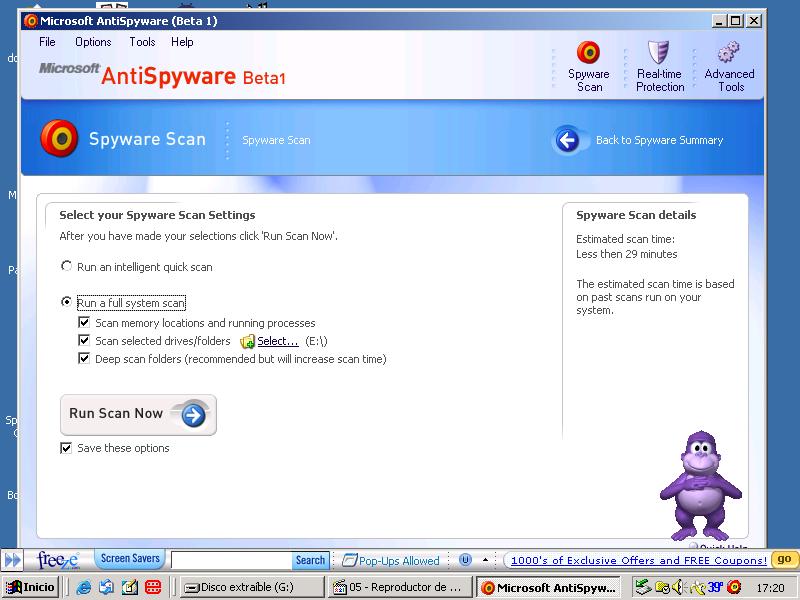Screen dimensions: 800x600
Task: Open Advanced Tools gears icon
Action: pos(729,53)
